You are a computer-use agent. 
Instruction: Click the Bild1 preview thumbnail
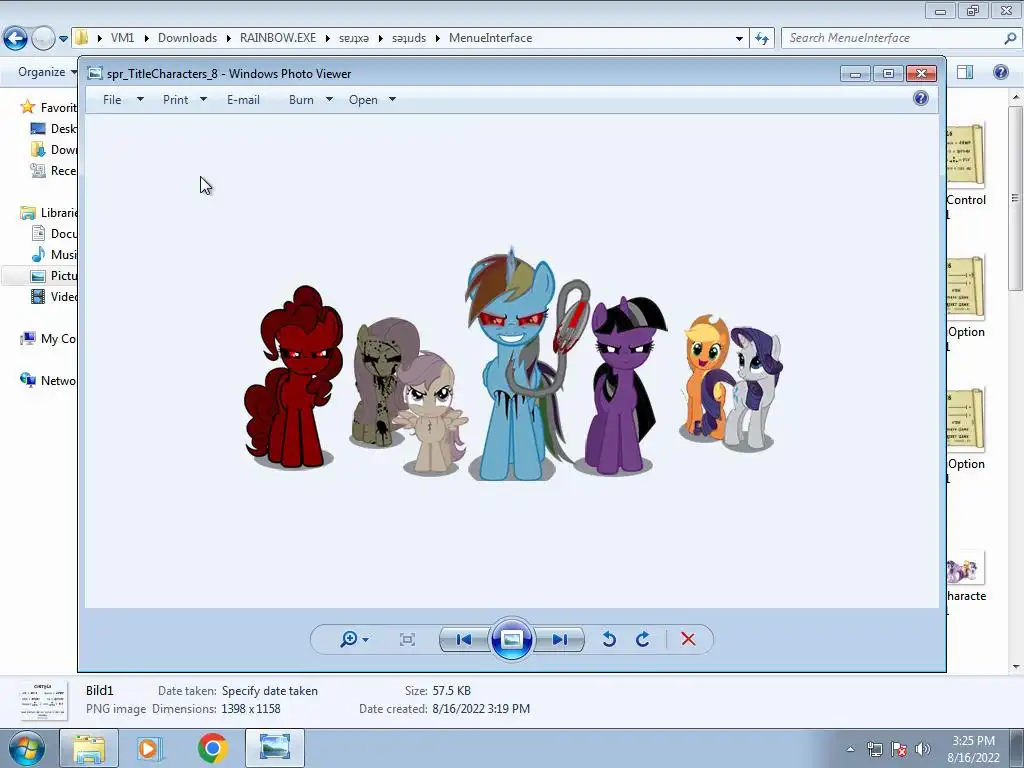tap(42, 700)
